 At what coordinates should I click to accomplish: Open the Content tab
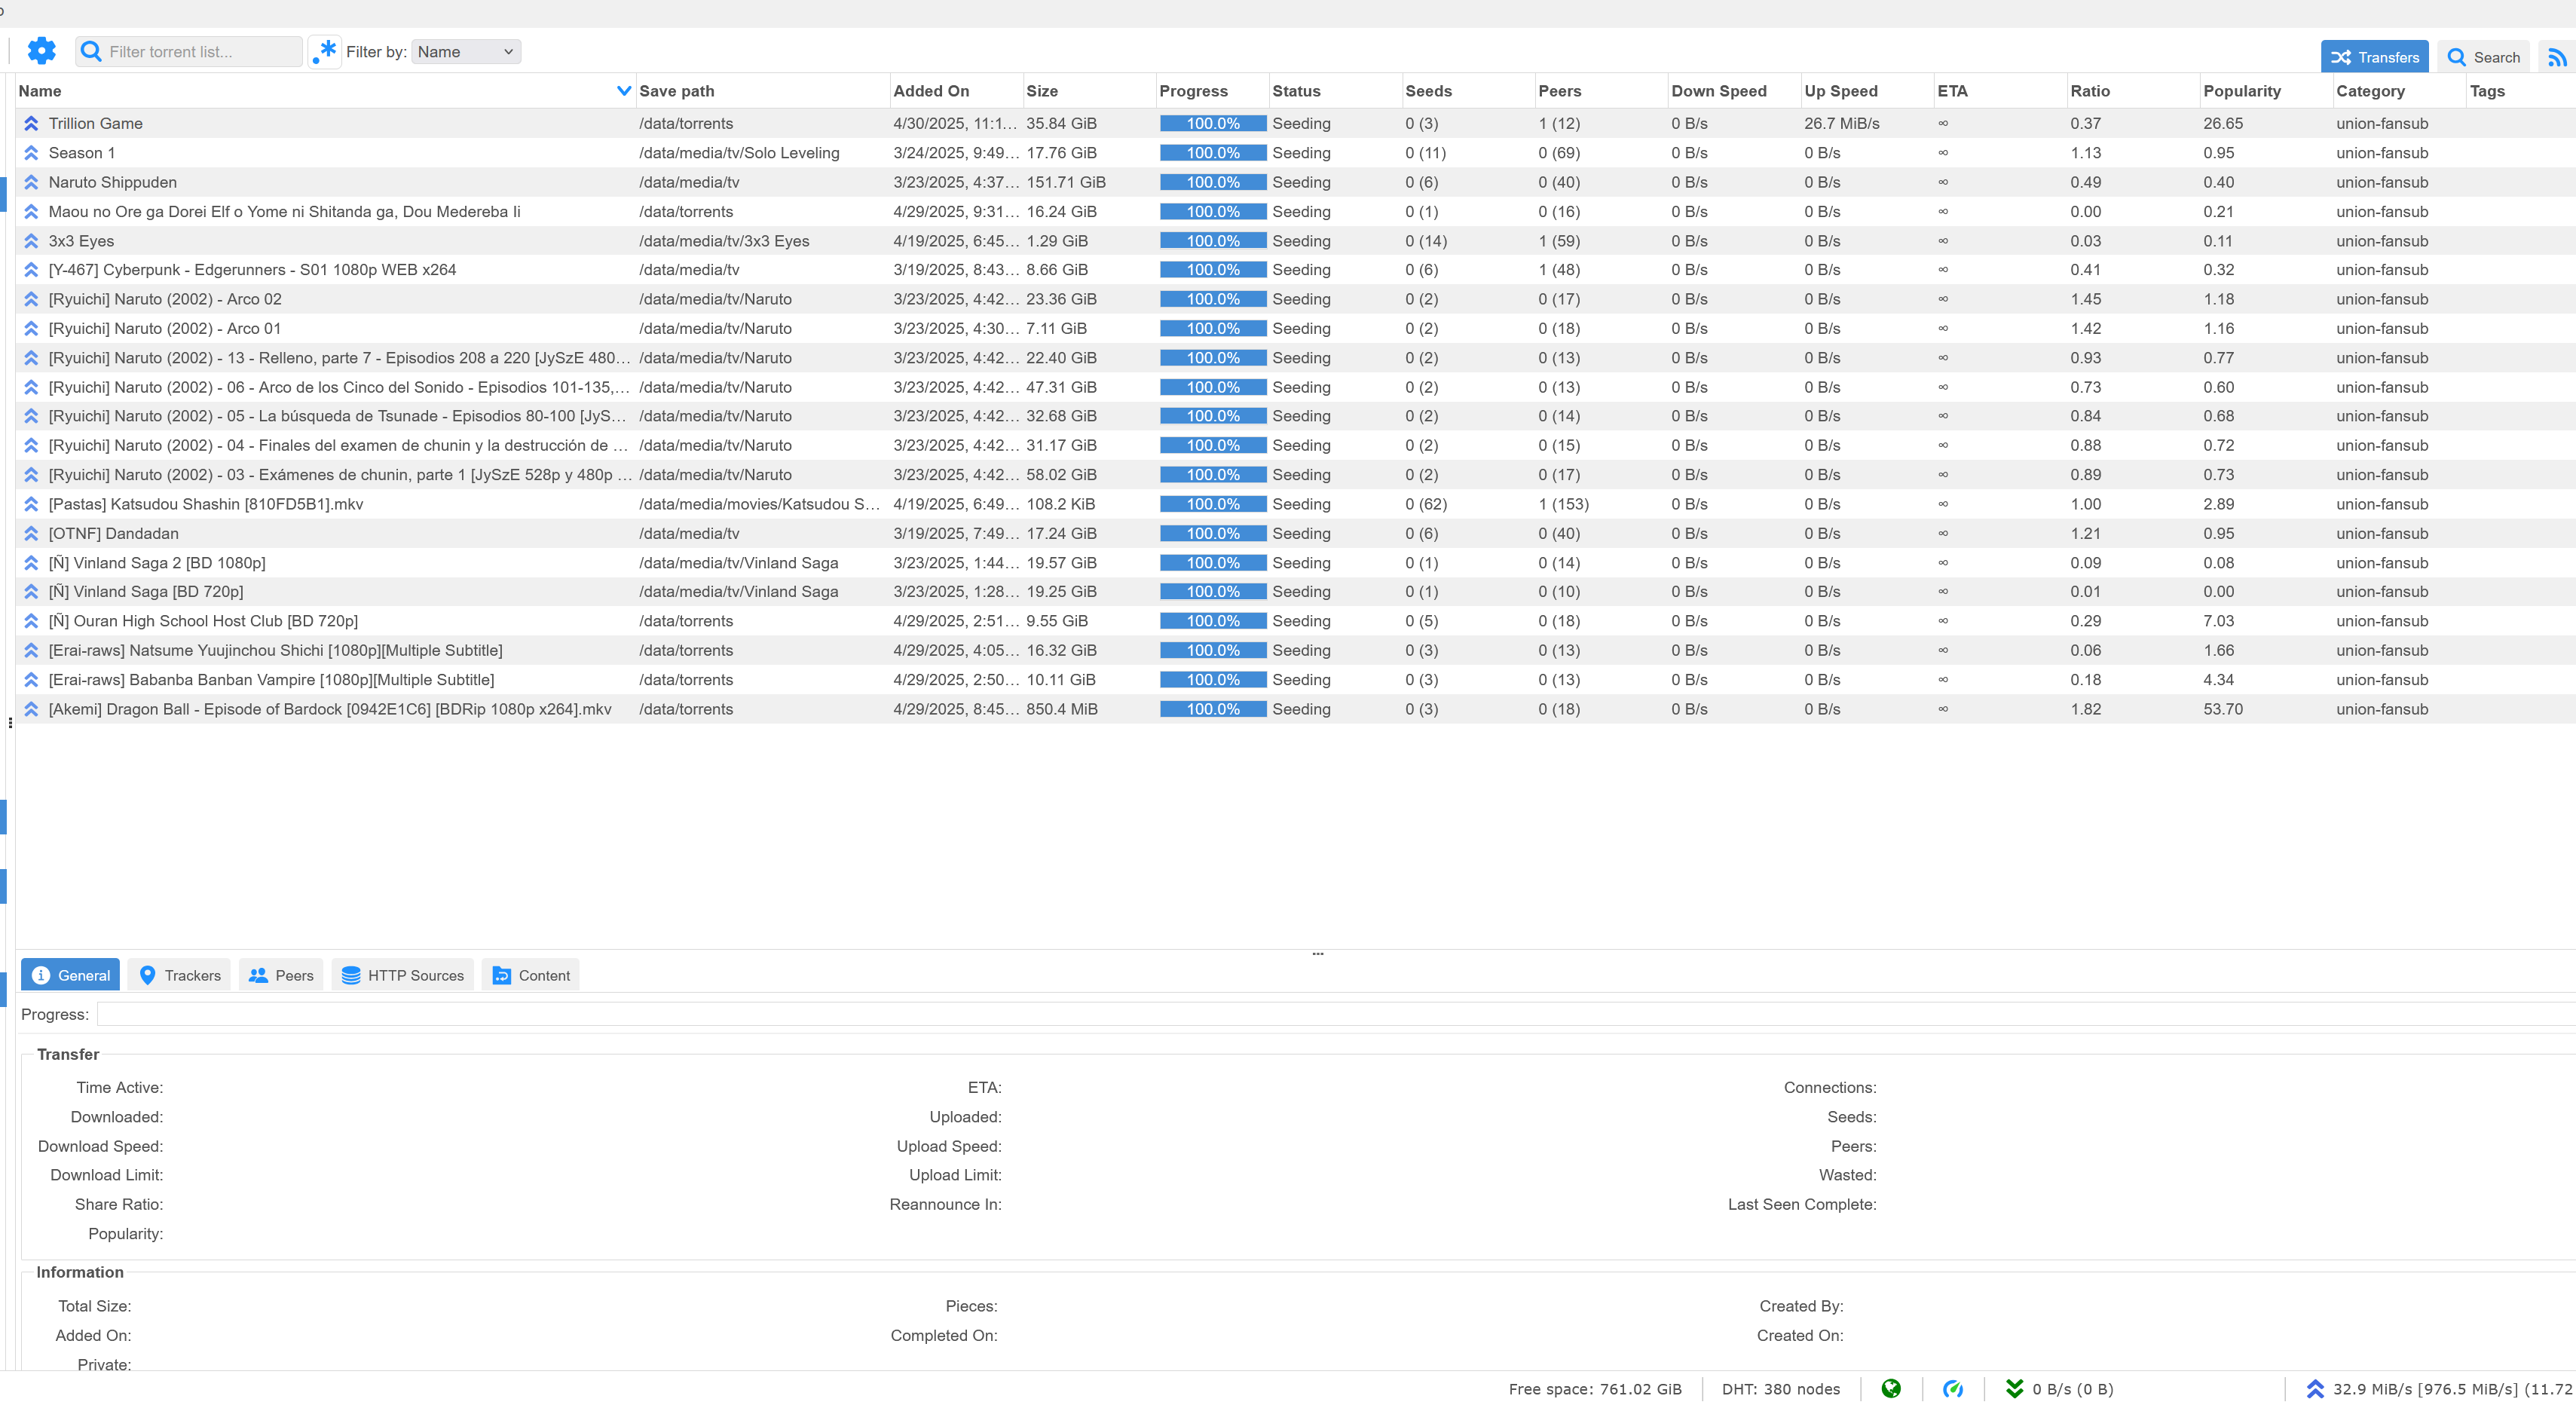tap(531, 975)
